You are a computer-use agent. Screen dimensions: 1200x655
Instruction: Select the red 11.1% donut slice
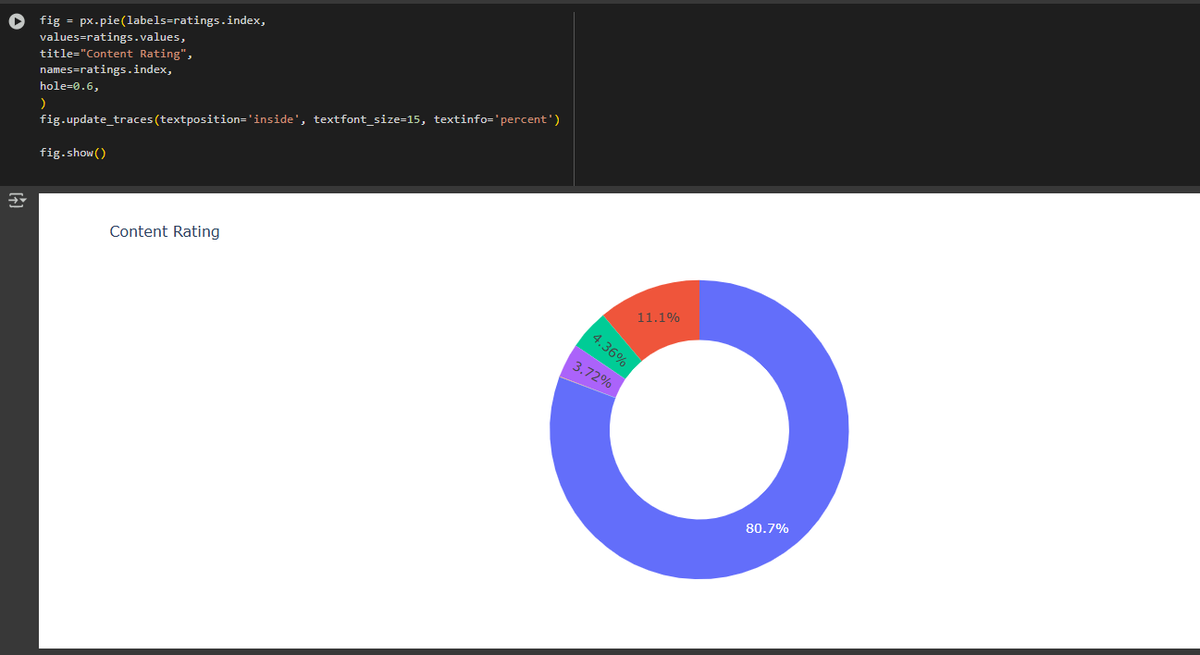(x=658, y=318)
